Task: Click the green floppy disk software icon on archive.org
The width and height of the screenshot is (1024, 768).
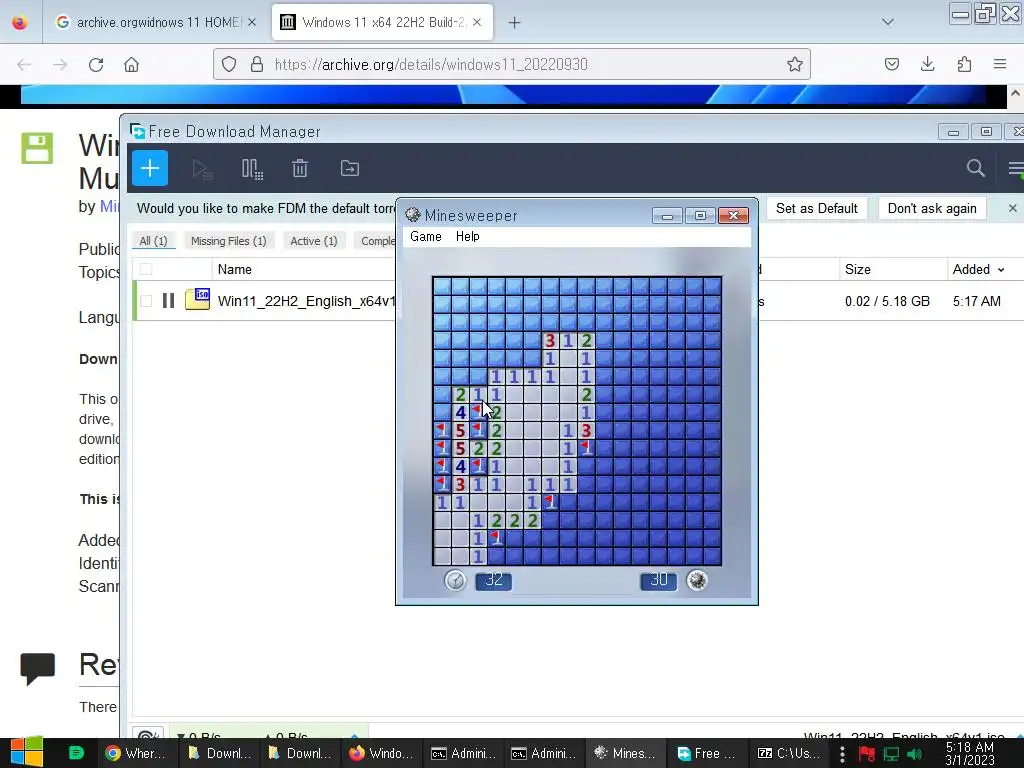Action: (37, 148)
